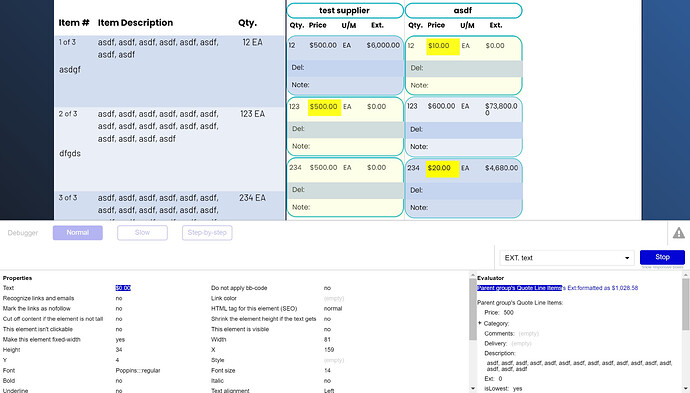This screenshot has height=393, width=690.
Task: Open the EXT. text element dropdown
Action: pyautogui.click(x=567, y=258)
